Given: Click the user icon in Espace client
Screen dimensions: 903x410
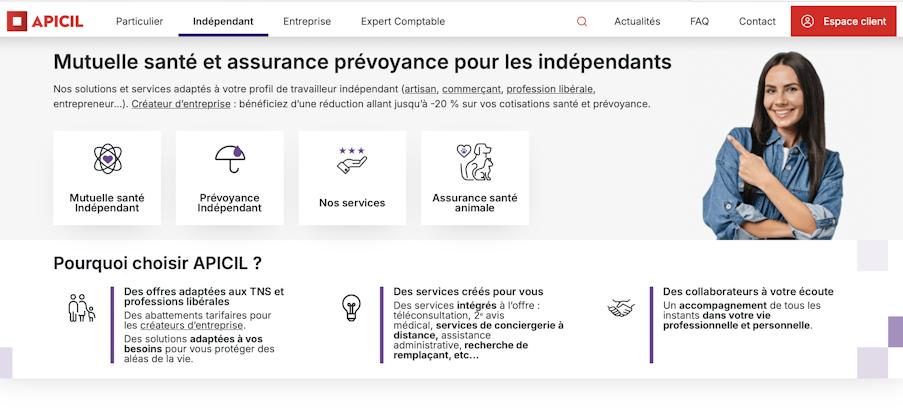Looking at the screenshot, I should click(x=807, y=21).
